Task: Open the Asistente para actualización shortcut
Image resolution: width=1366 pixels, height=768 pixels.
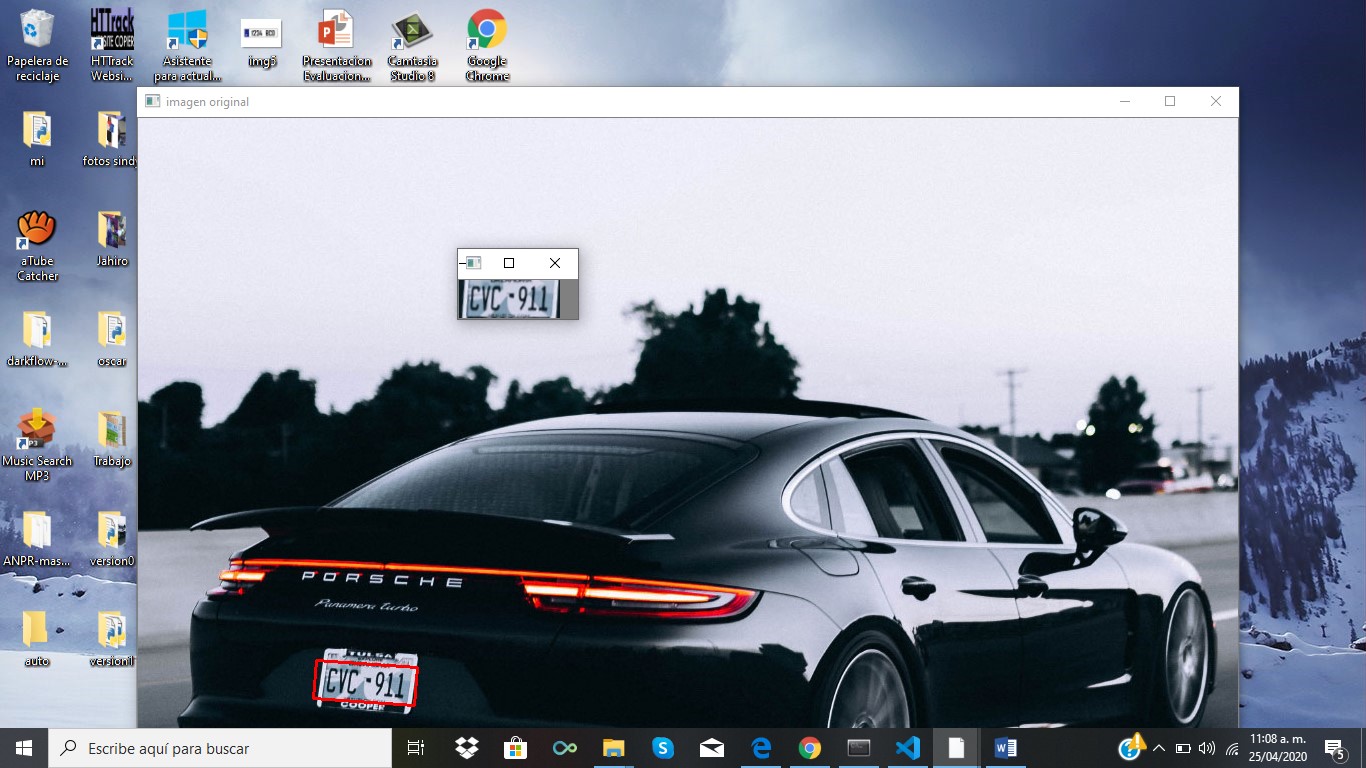Action: (x=187, y=45)
